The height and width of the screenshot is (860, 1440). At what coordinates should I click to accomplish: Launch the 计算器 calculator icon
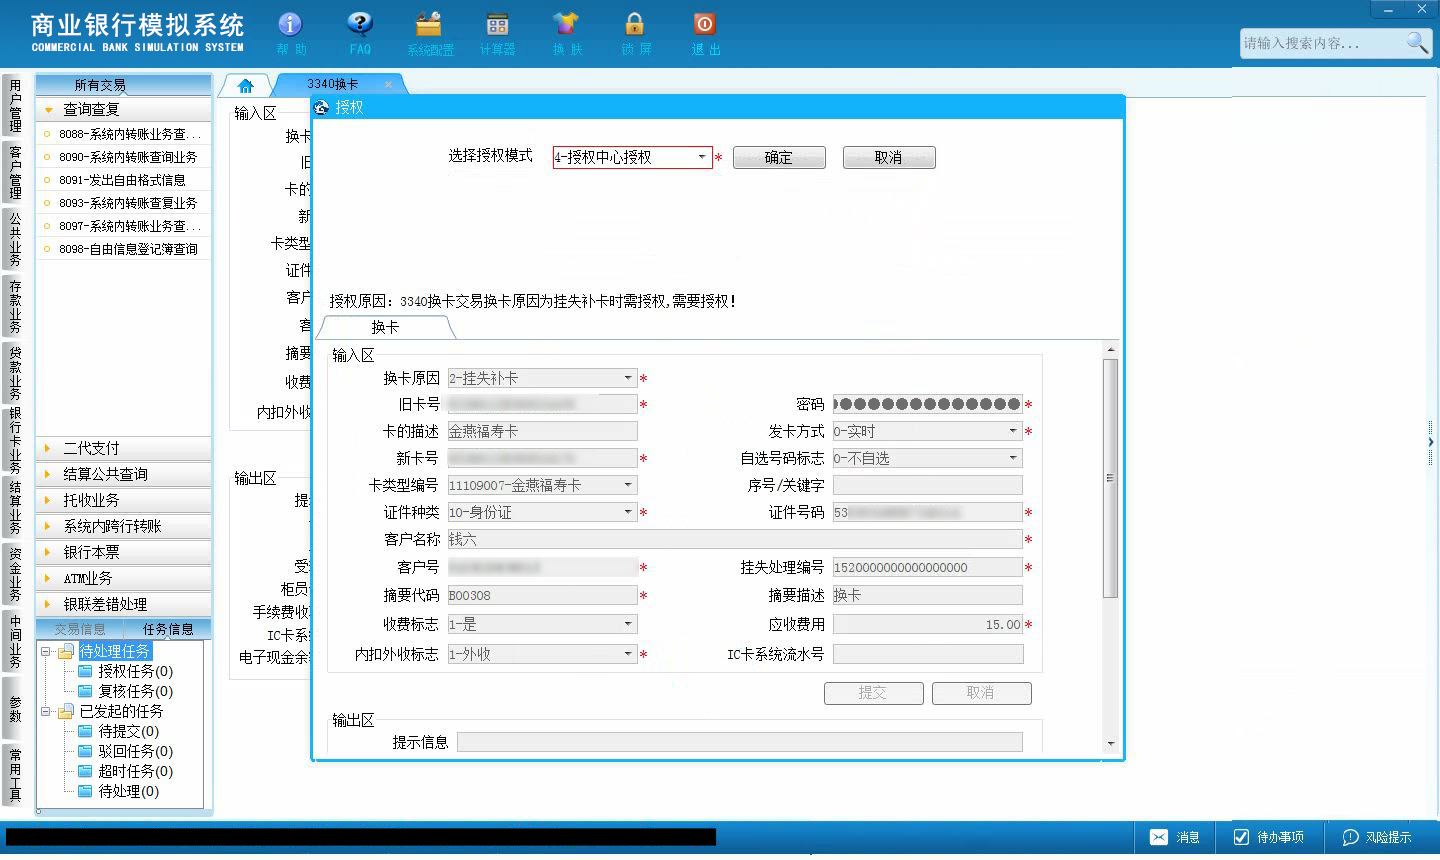[497, 33]
